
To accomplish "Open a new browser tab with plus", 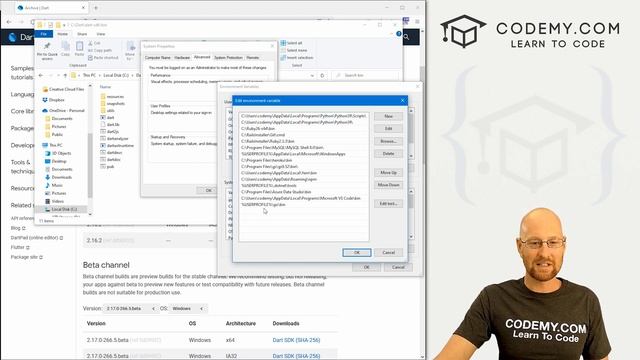I will 96,8.
